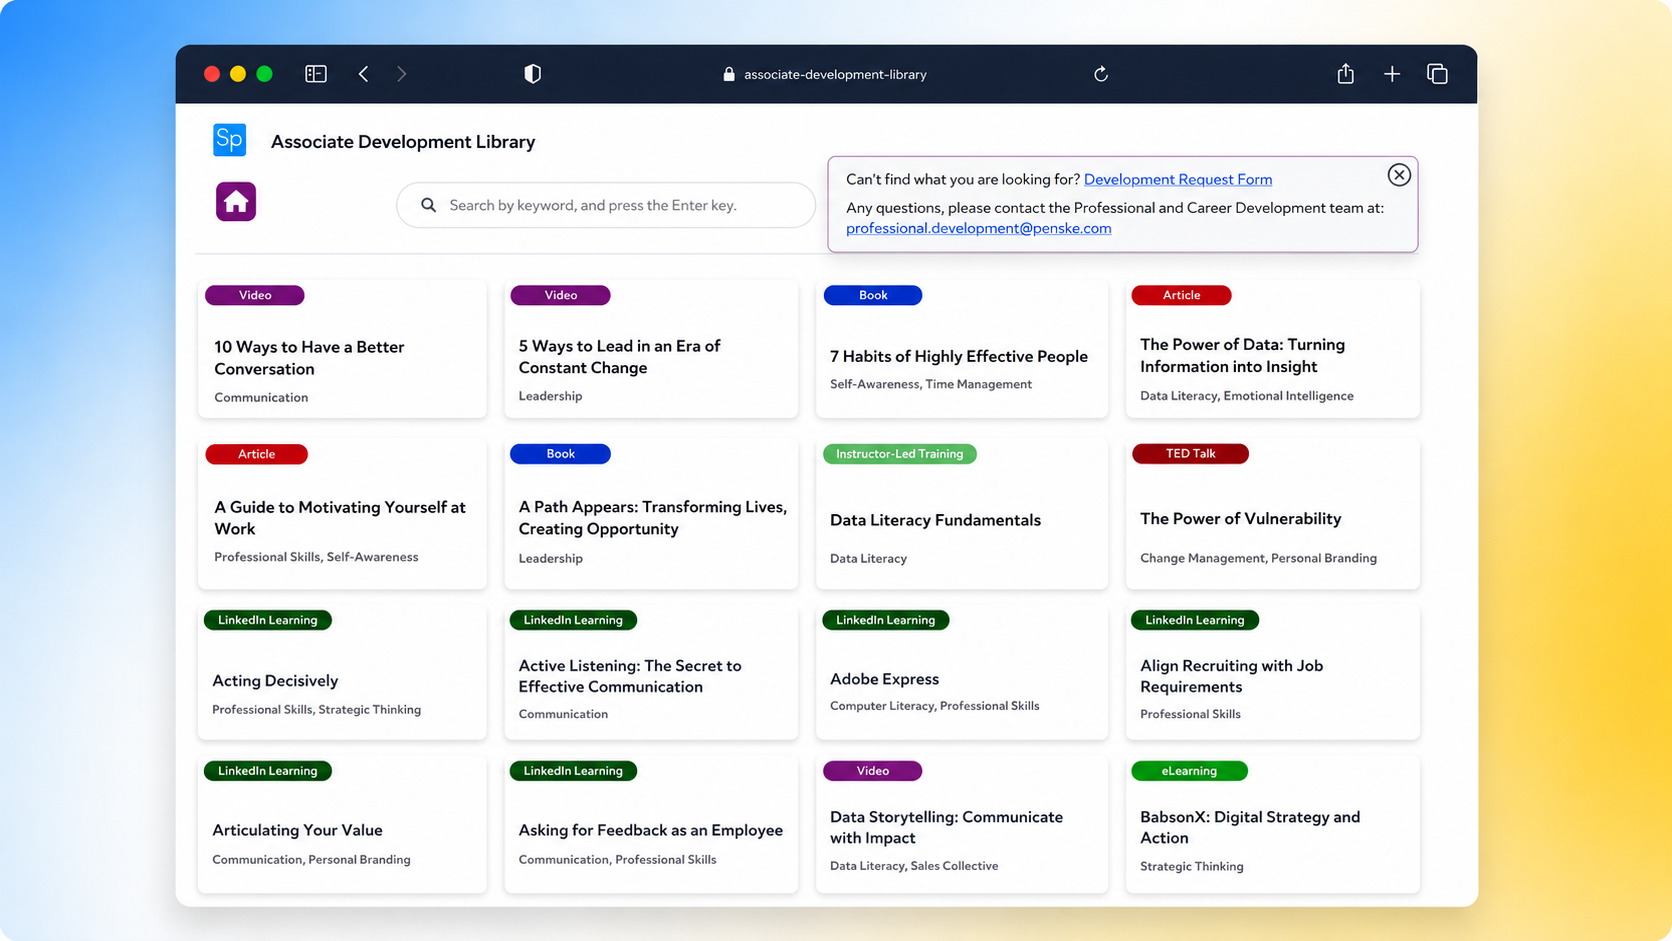
Task: Click Book tag on 7 Habits card
Action: (x=873, y=295)
